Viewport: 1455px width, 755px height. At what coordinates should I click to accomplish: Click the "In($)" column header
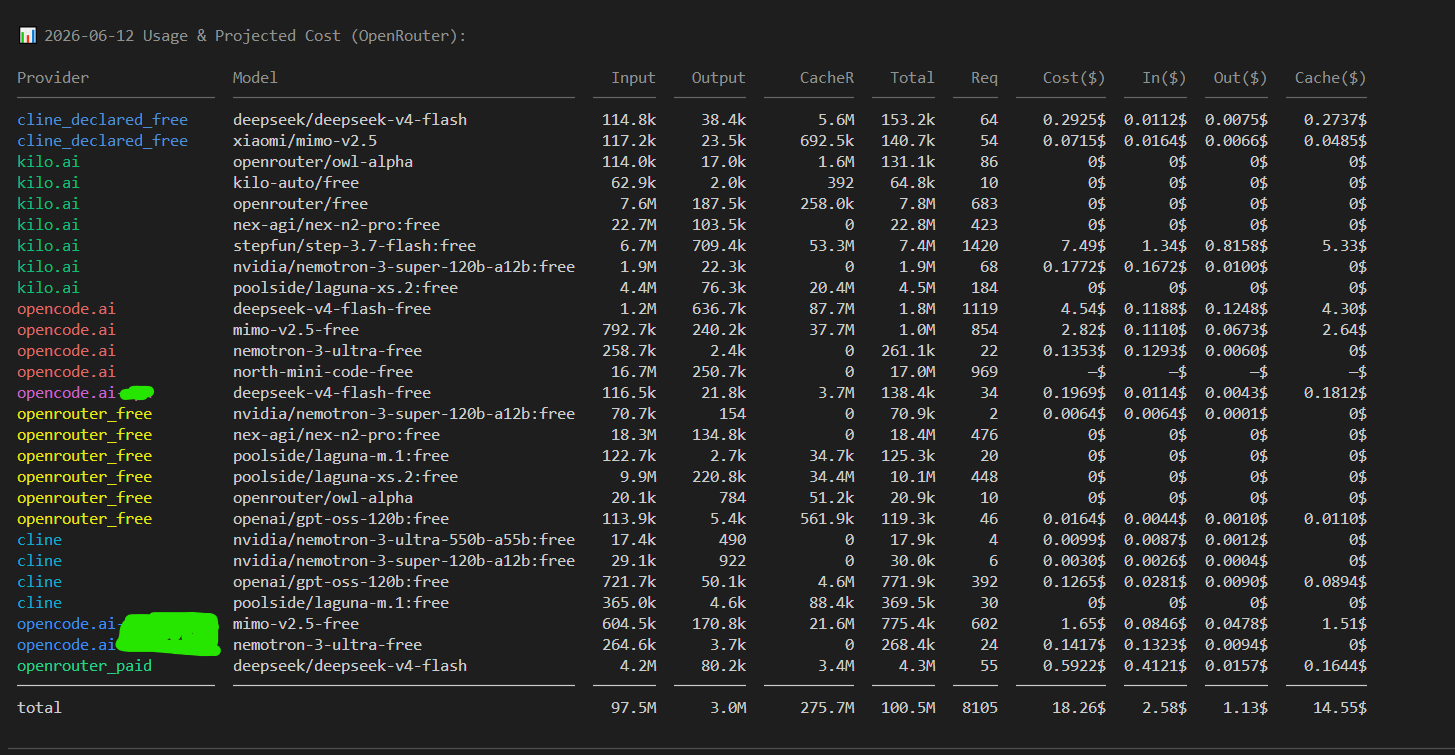tap(1164, 78)
